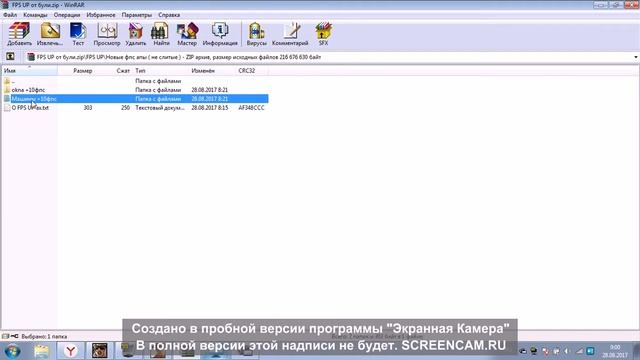Screen dimensions: 640x360
Task: Launch the Мастер (Wizard) tool
Action: coord(187,34)
